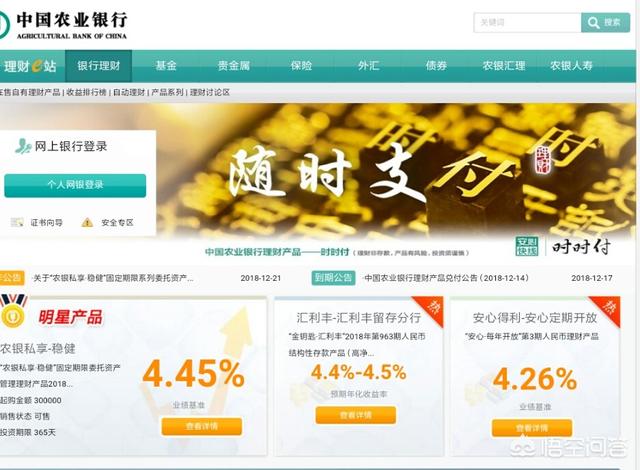Screen dimensions: 640x470
Task: Click the 随时支付 gold banner image
Action: pyautogui.click(x=396, y=171)
